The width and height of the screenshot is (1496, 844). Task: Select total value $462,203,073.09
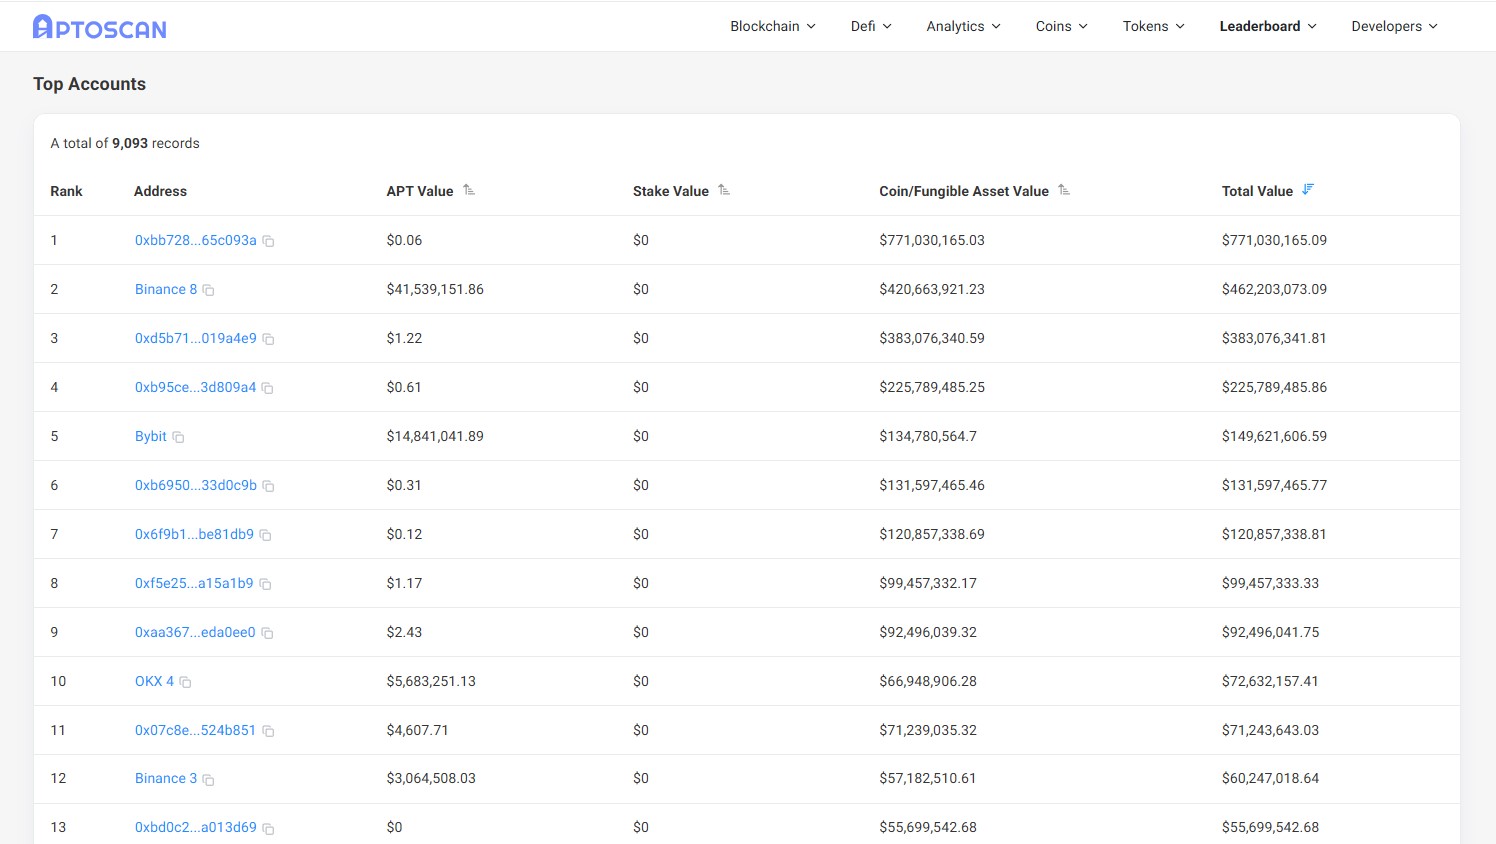coord(1274,289)
